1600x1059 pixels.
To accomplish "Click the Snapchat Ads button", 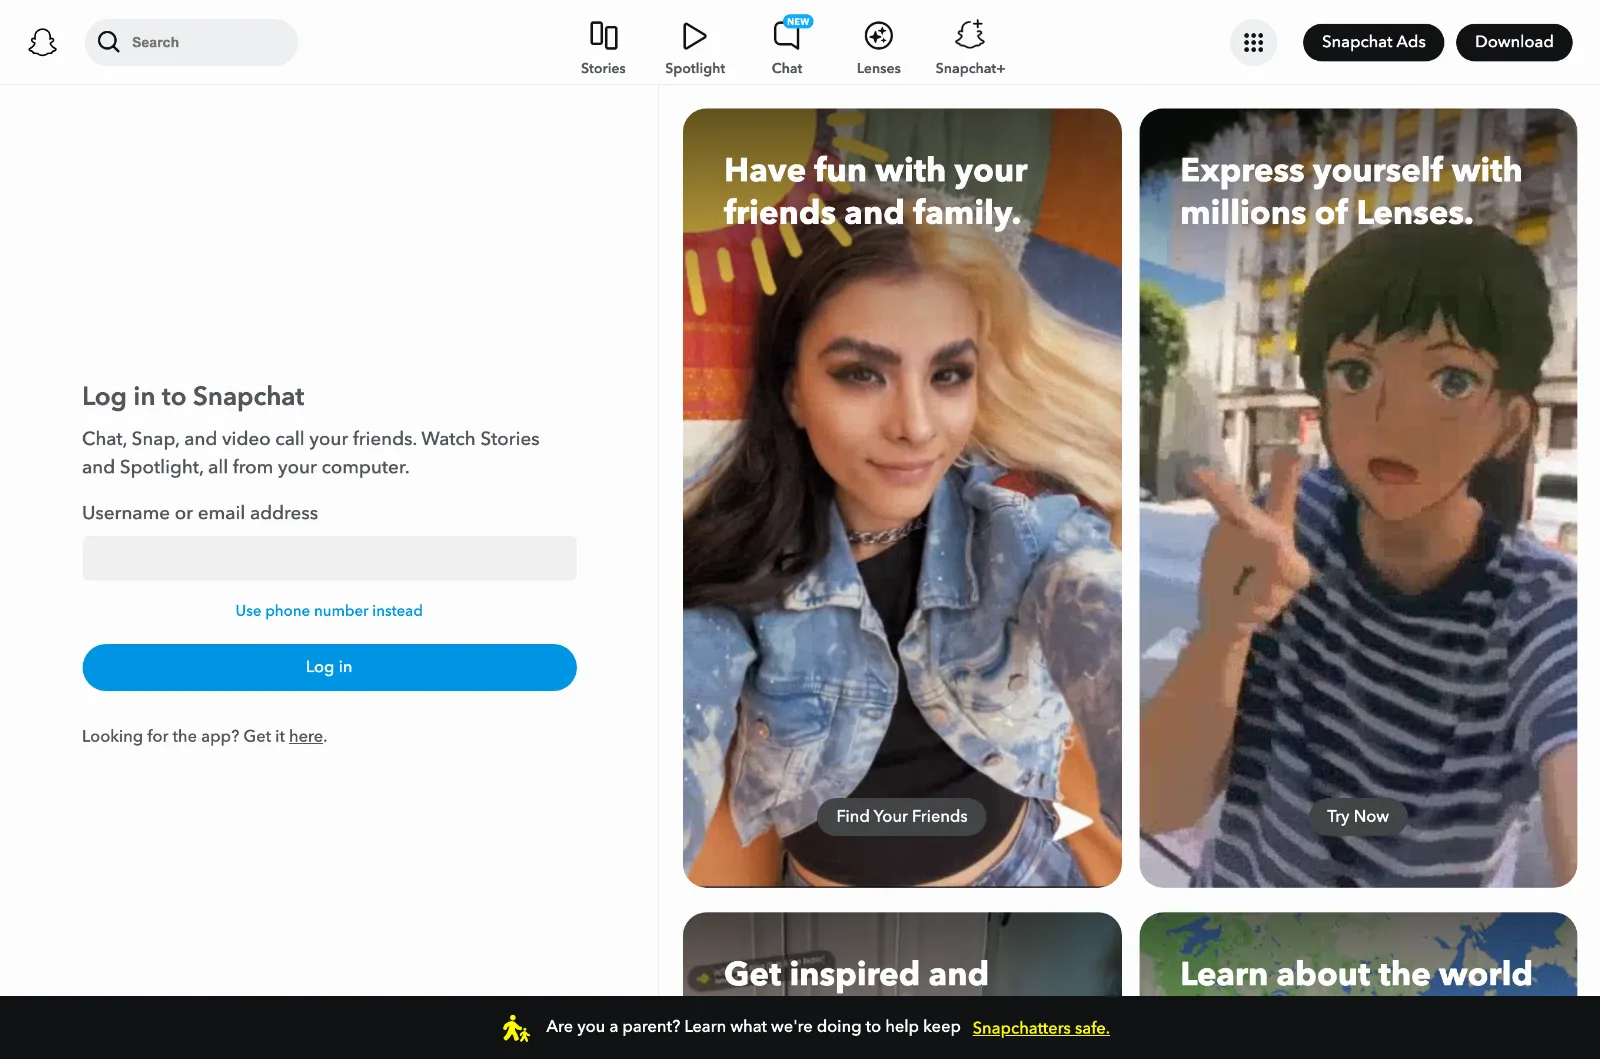I will [x=1373, y=42].
